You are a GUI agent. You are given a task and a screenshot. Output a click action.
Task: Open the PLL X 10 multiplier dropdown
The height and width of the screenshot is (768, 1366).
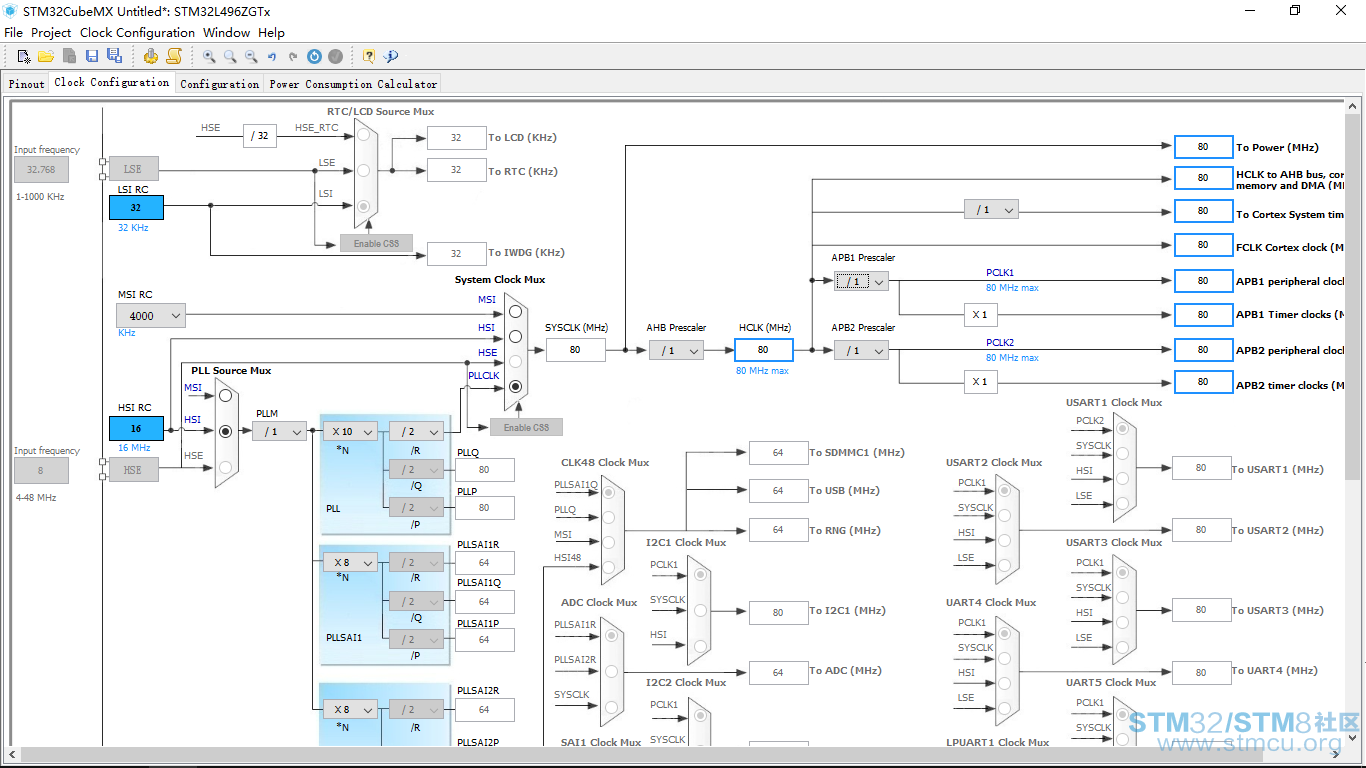[x=350, y=432]
